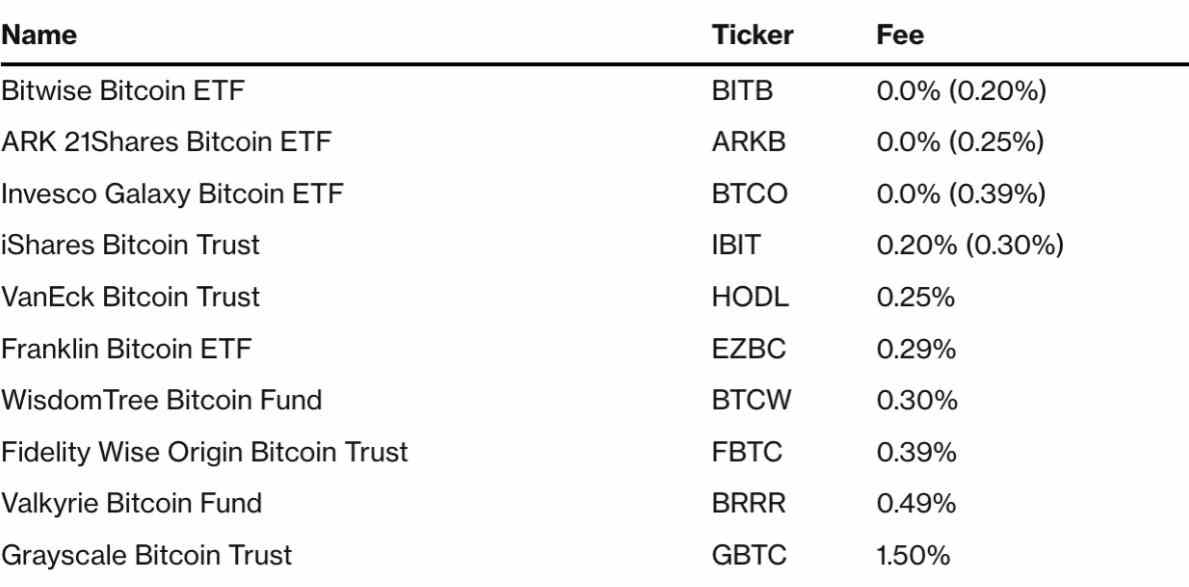Image resolution: width=1189 pixels, height=587 pixels.
Task: Click the BITB ticker cell
Action: click(x=741, y=93)
